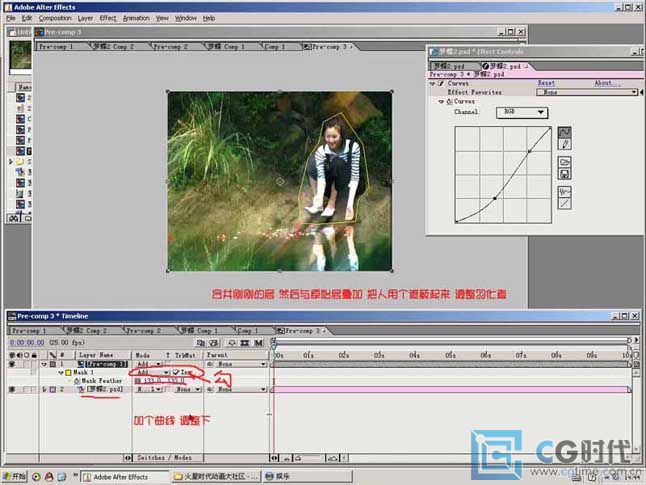Expand the folder item in Project window

11,162
